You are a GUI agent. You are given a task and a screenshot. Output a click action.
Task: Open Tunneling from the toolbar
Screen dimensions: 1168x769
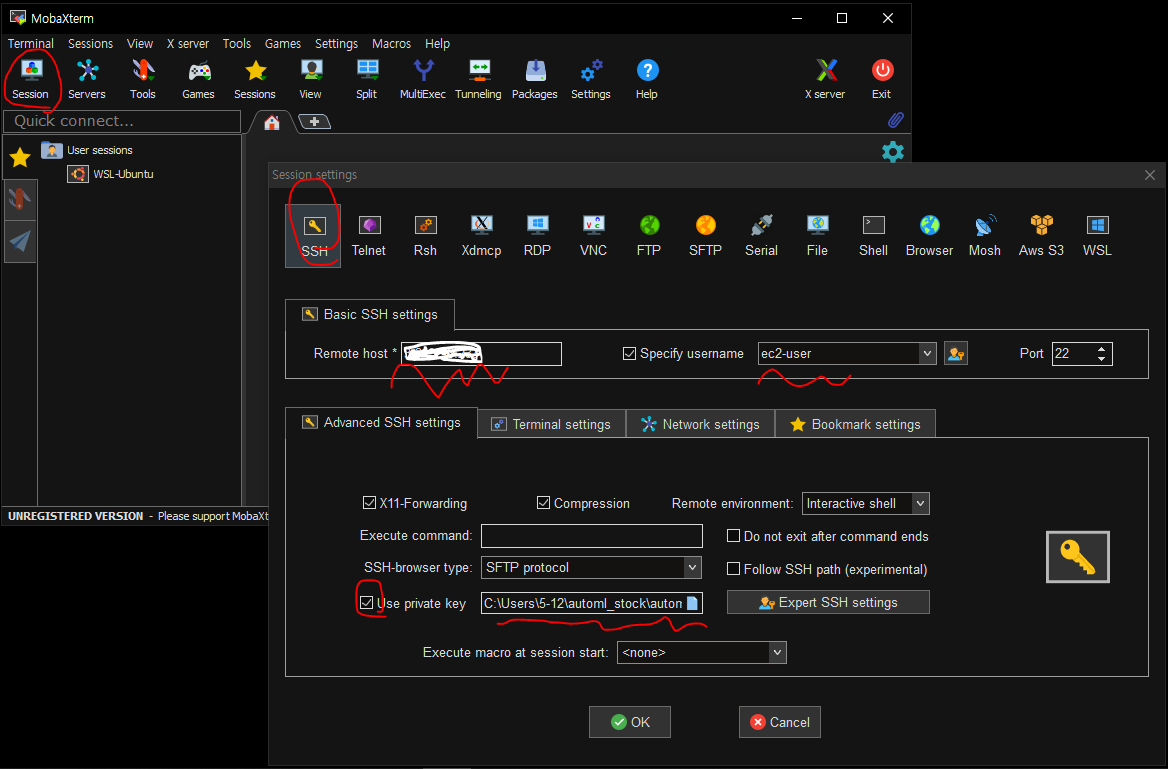[478, 79]
